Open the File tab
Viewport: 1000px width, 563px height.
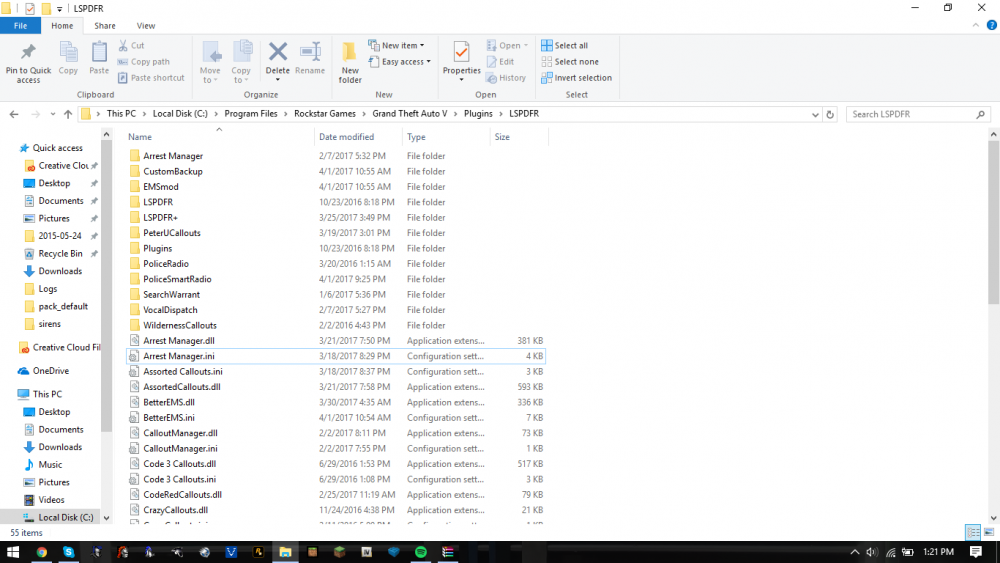[x=20, y=26]
